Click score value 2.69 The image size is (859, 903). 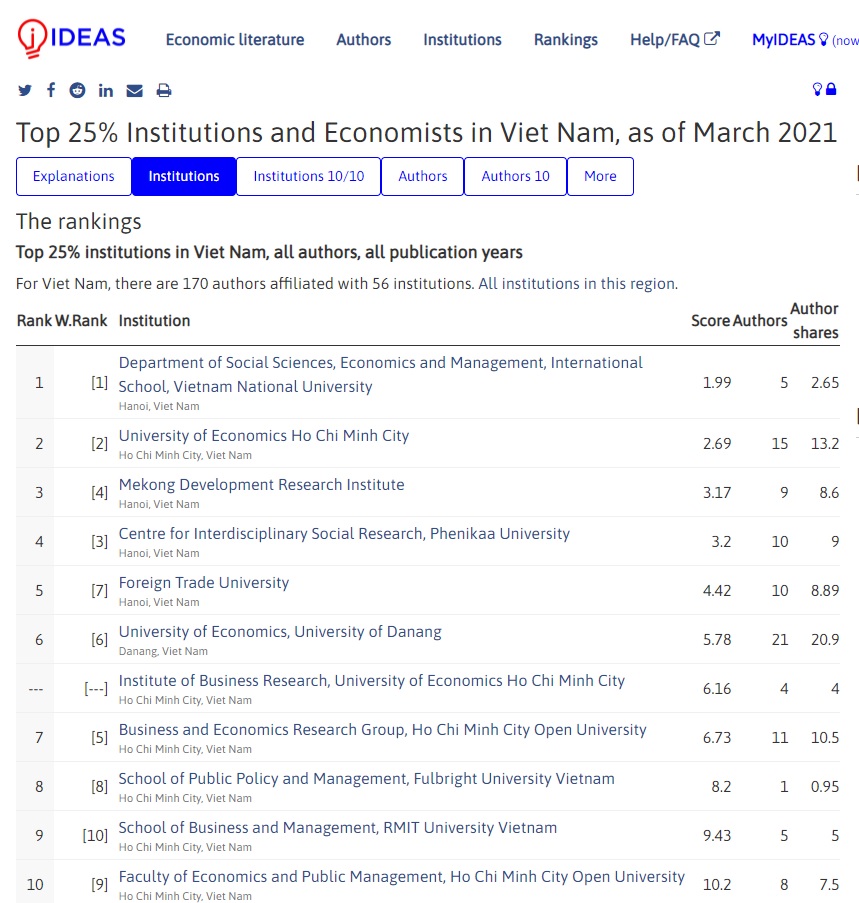pyautogui.click(x=717, y=444)
